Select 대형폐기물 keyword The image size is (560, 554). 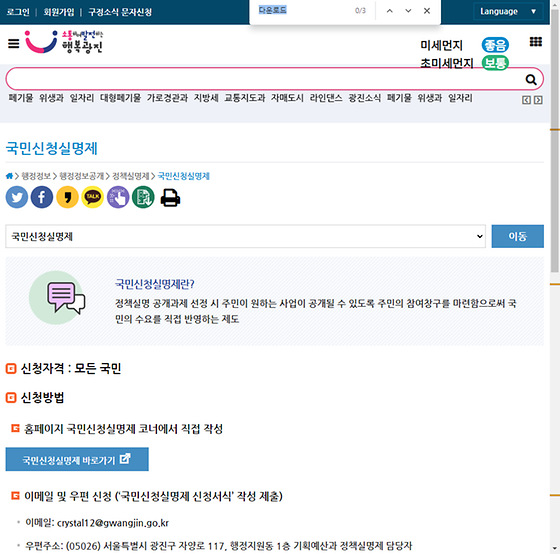[120, 98]
